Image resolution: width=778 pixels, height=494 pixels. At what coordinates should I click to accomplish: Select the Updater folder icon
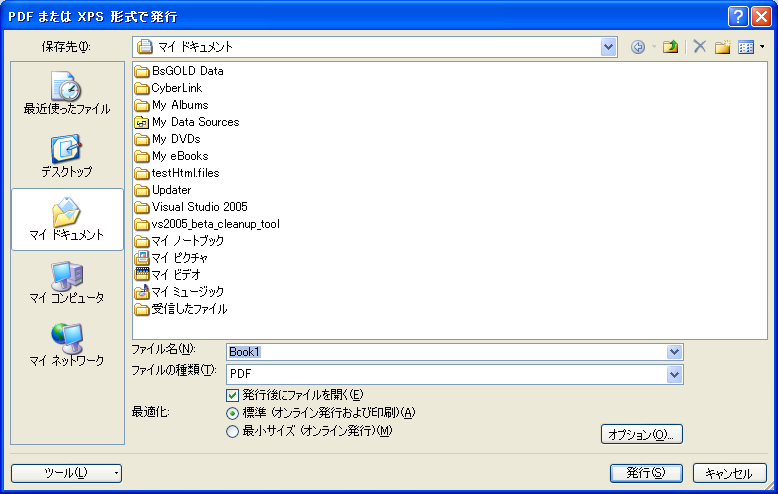tap(142, 190)
